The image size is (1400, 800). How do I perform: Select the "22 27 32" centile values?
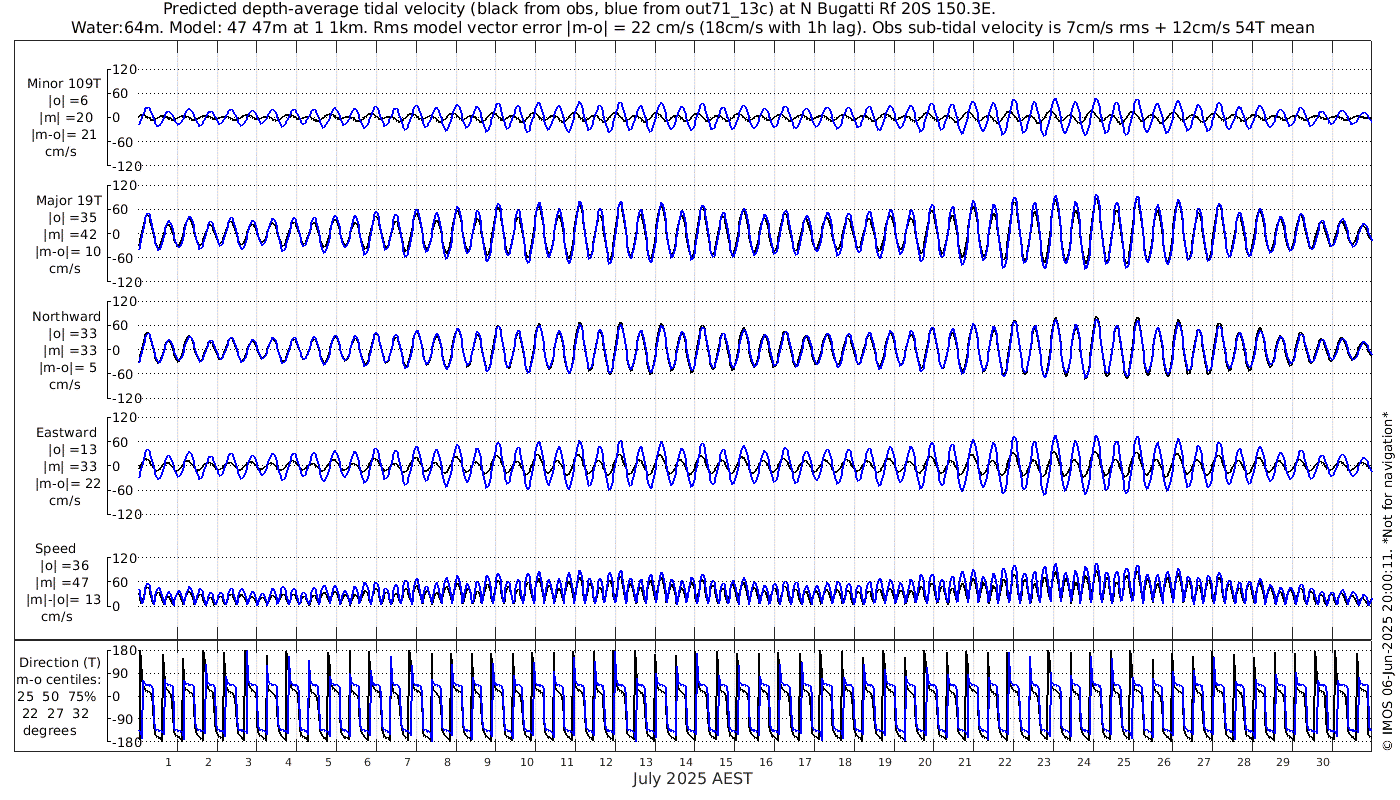[56, 713]
